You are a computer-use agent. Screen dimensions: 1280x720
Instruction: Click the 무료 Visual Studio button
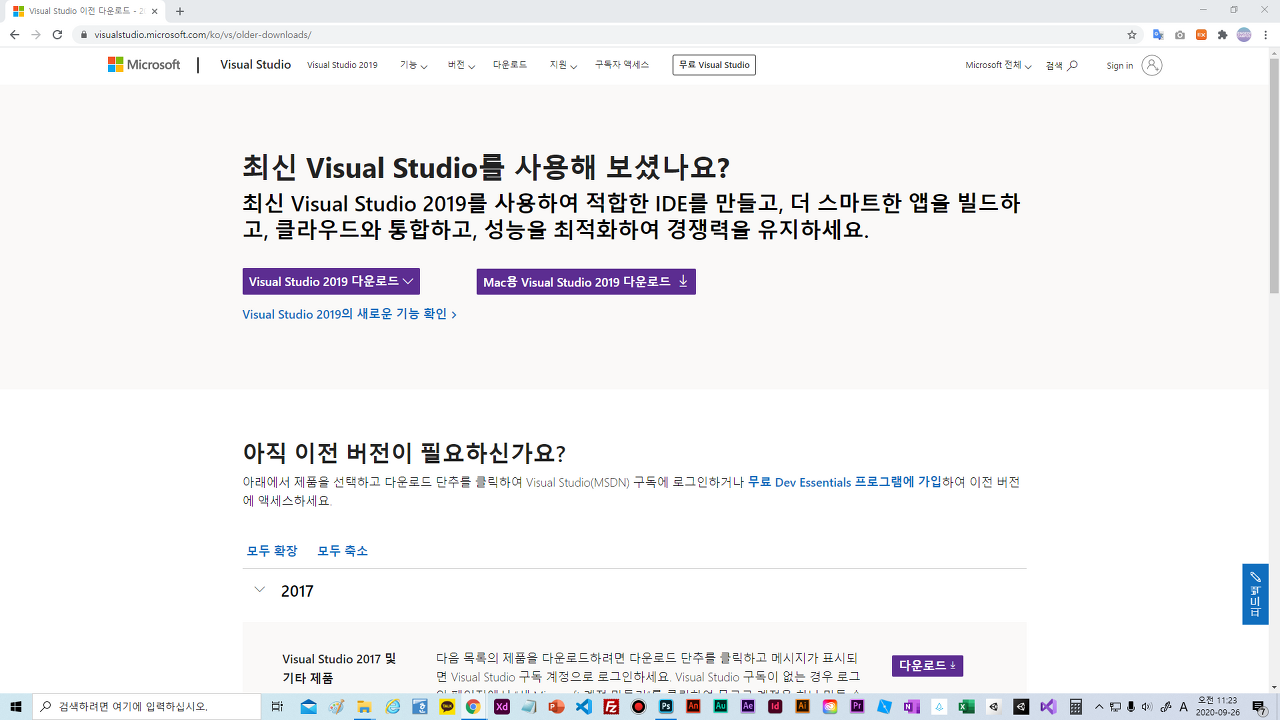pos(714,65)
